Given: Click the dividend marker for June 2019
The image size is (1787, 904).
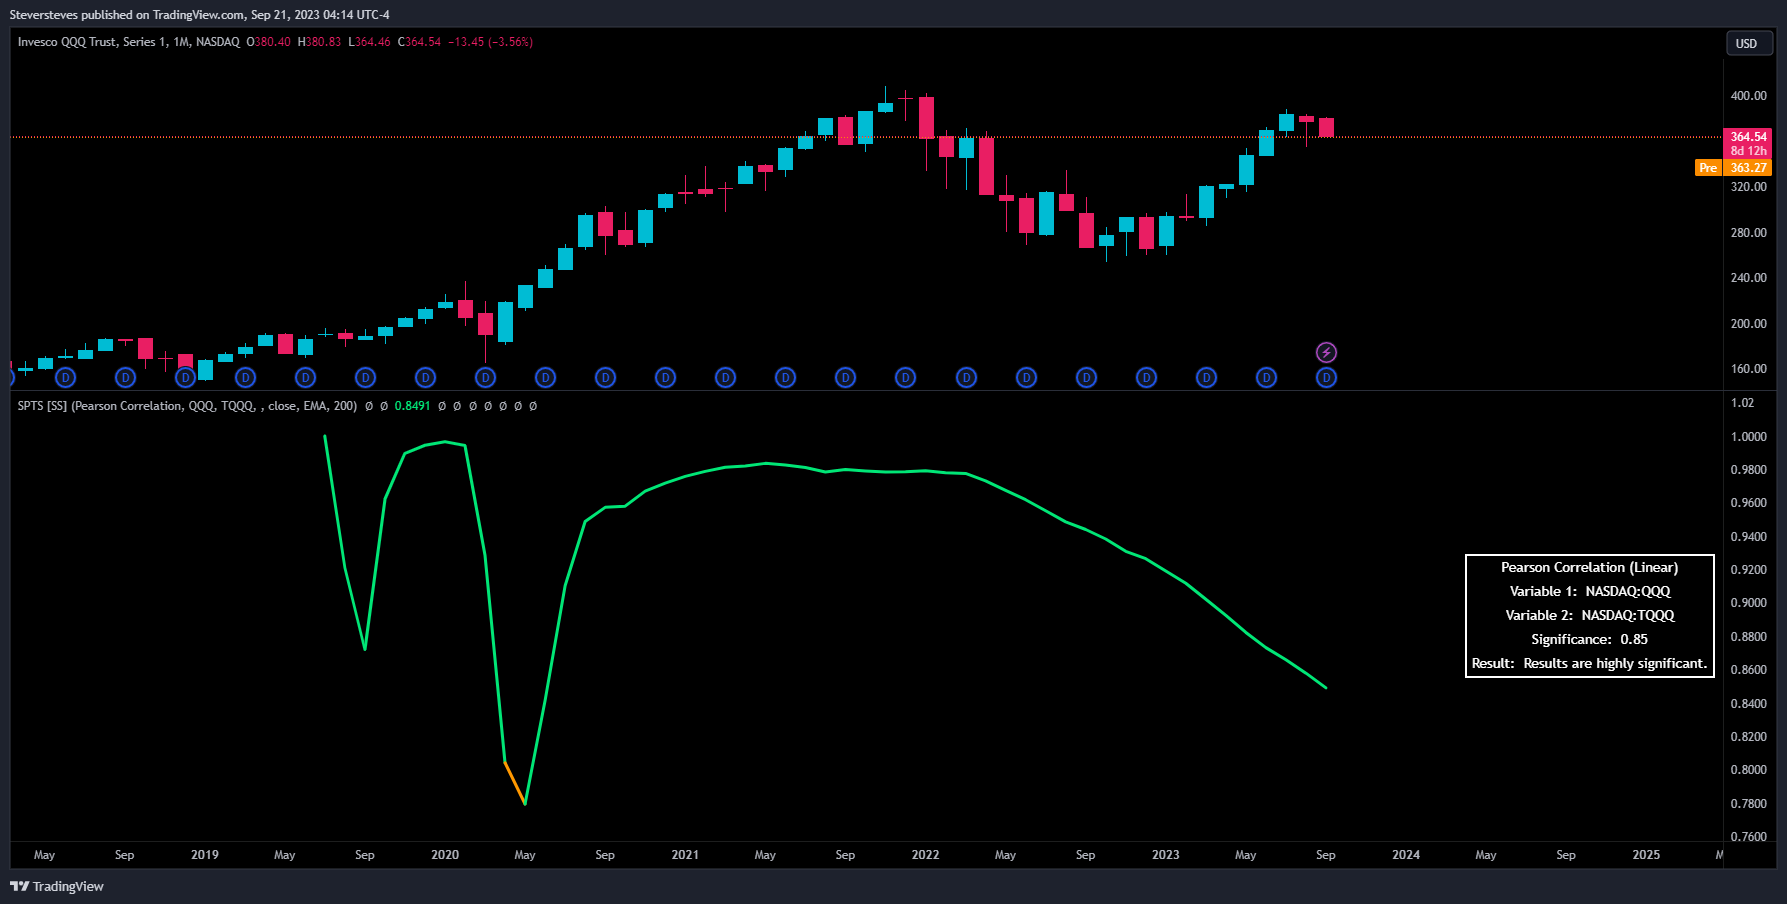Looking at the screenshot, I should 305,377.
